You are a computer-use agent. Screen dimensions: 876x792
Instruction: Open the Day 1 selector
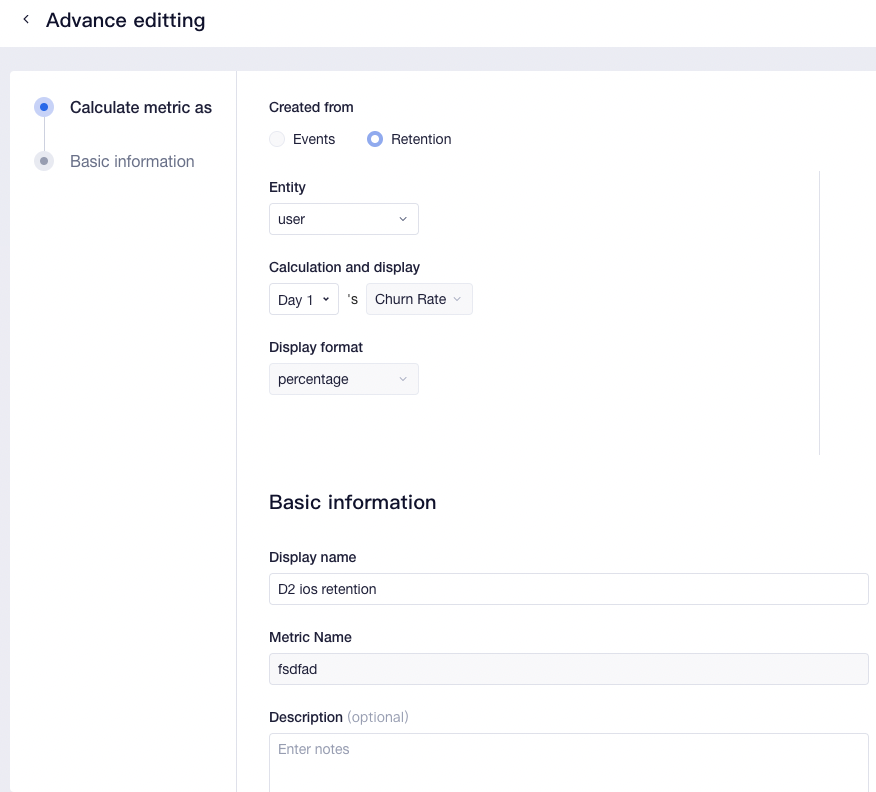pos(303,299)
